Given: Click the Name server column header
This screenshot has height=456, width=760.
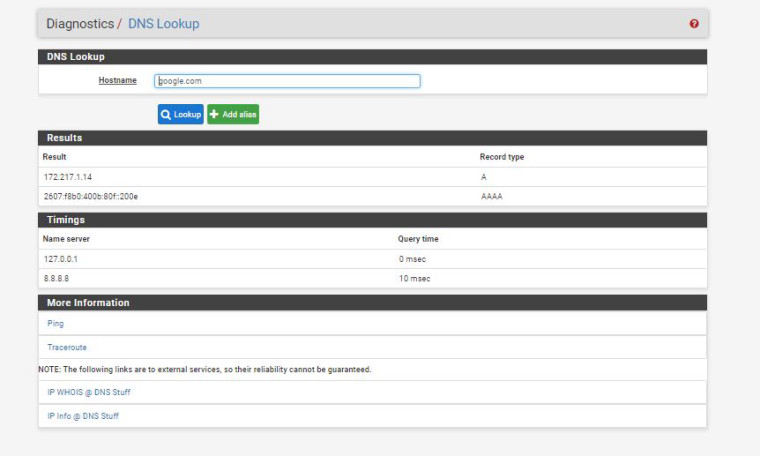Looking at the screenshot, I should [66, 238].
